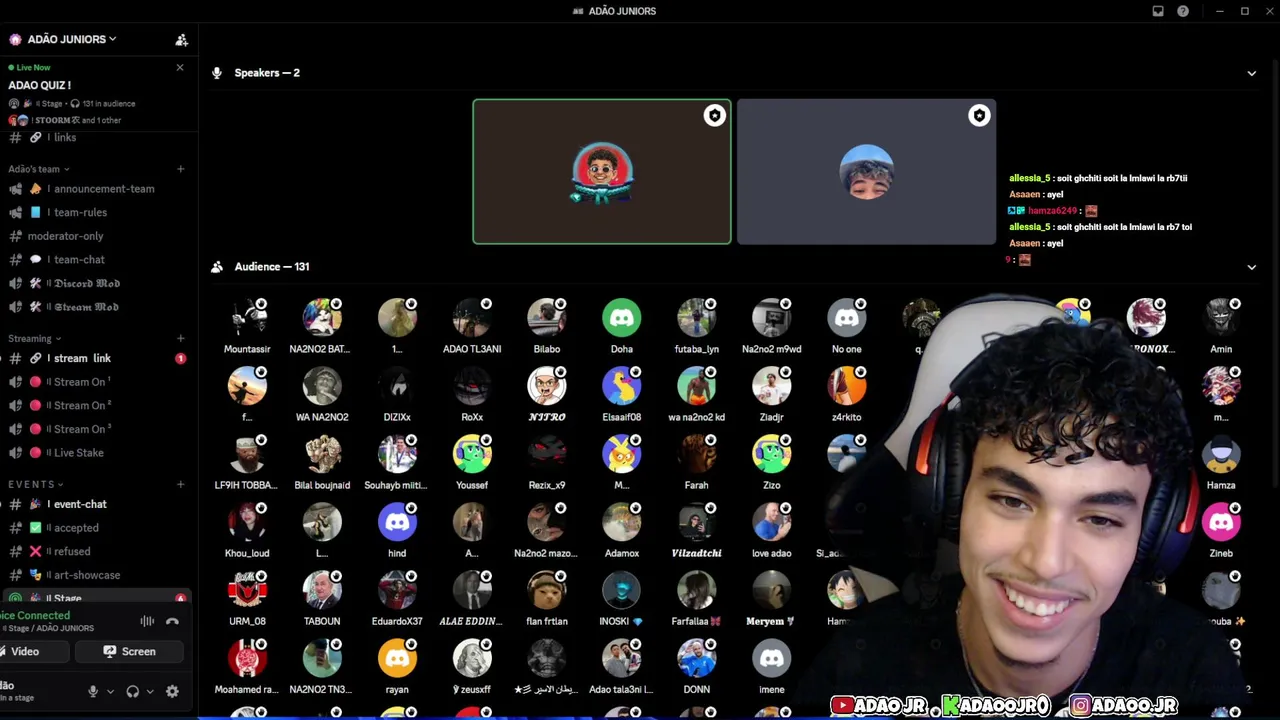Click futaba_lyn audience avatar
This screenshot has height=720, width=1280.
(x=697, y=318)
